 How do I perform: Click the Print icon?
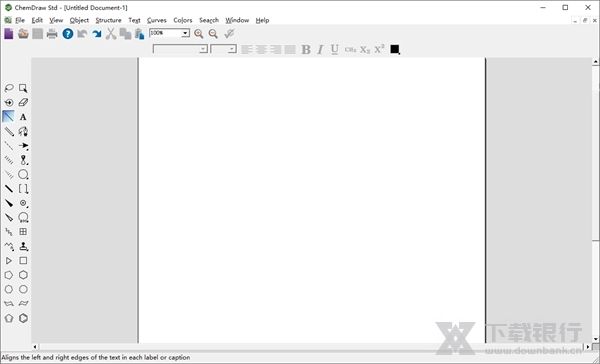click(52, 34)
